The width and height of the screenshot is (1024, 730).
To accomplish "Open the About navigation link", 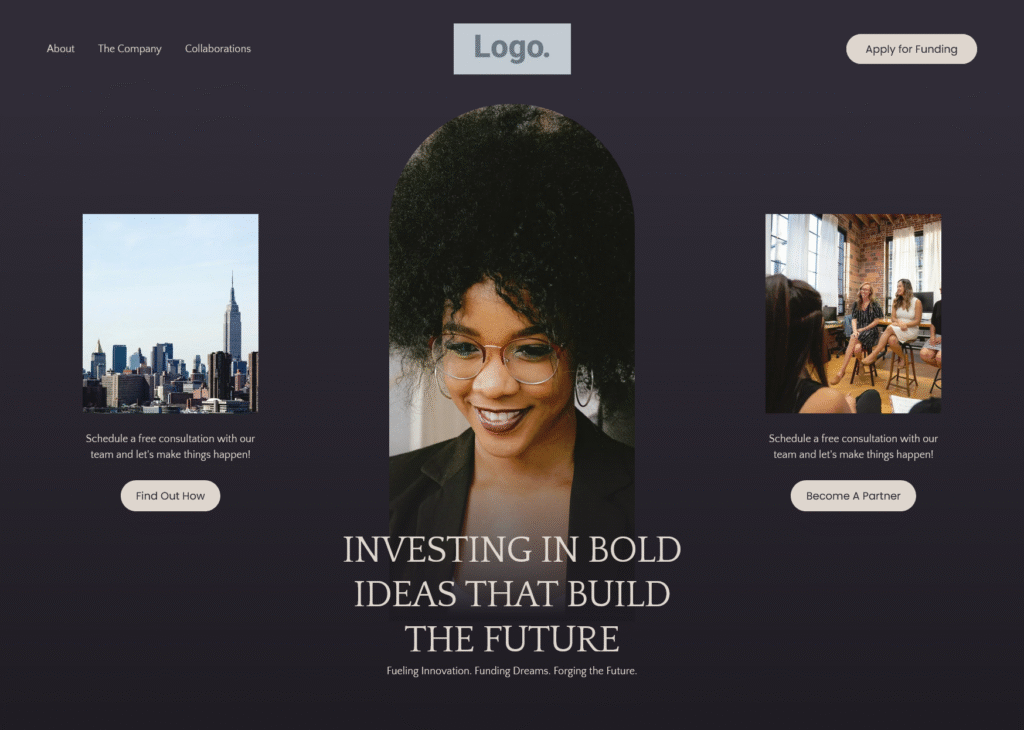I will (x=60, y=48).
